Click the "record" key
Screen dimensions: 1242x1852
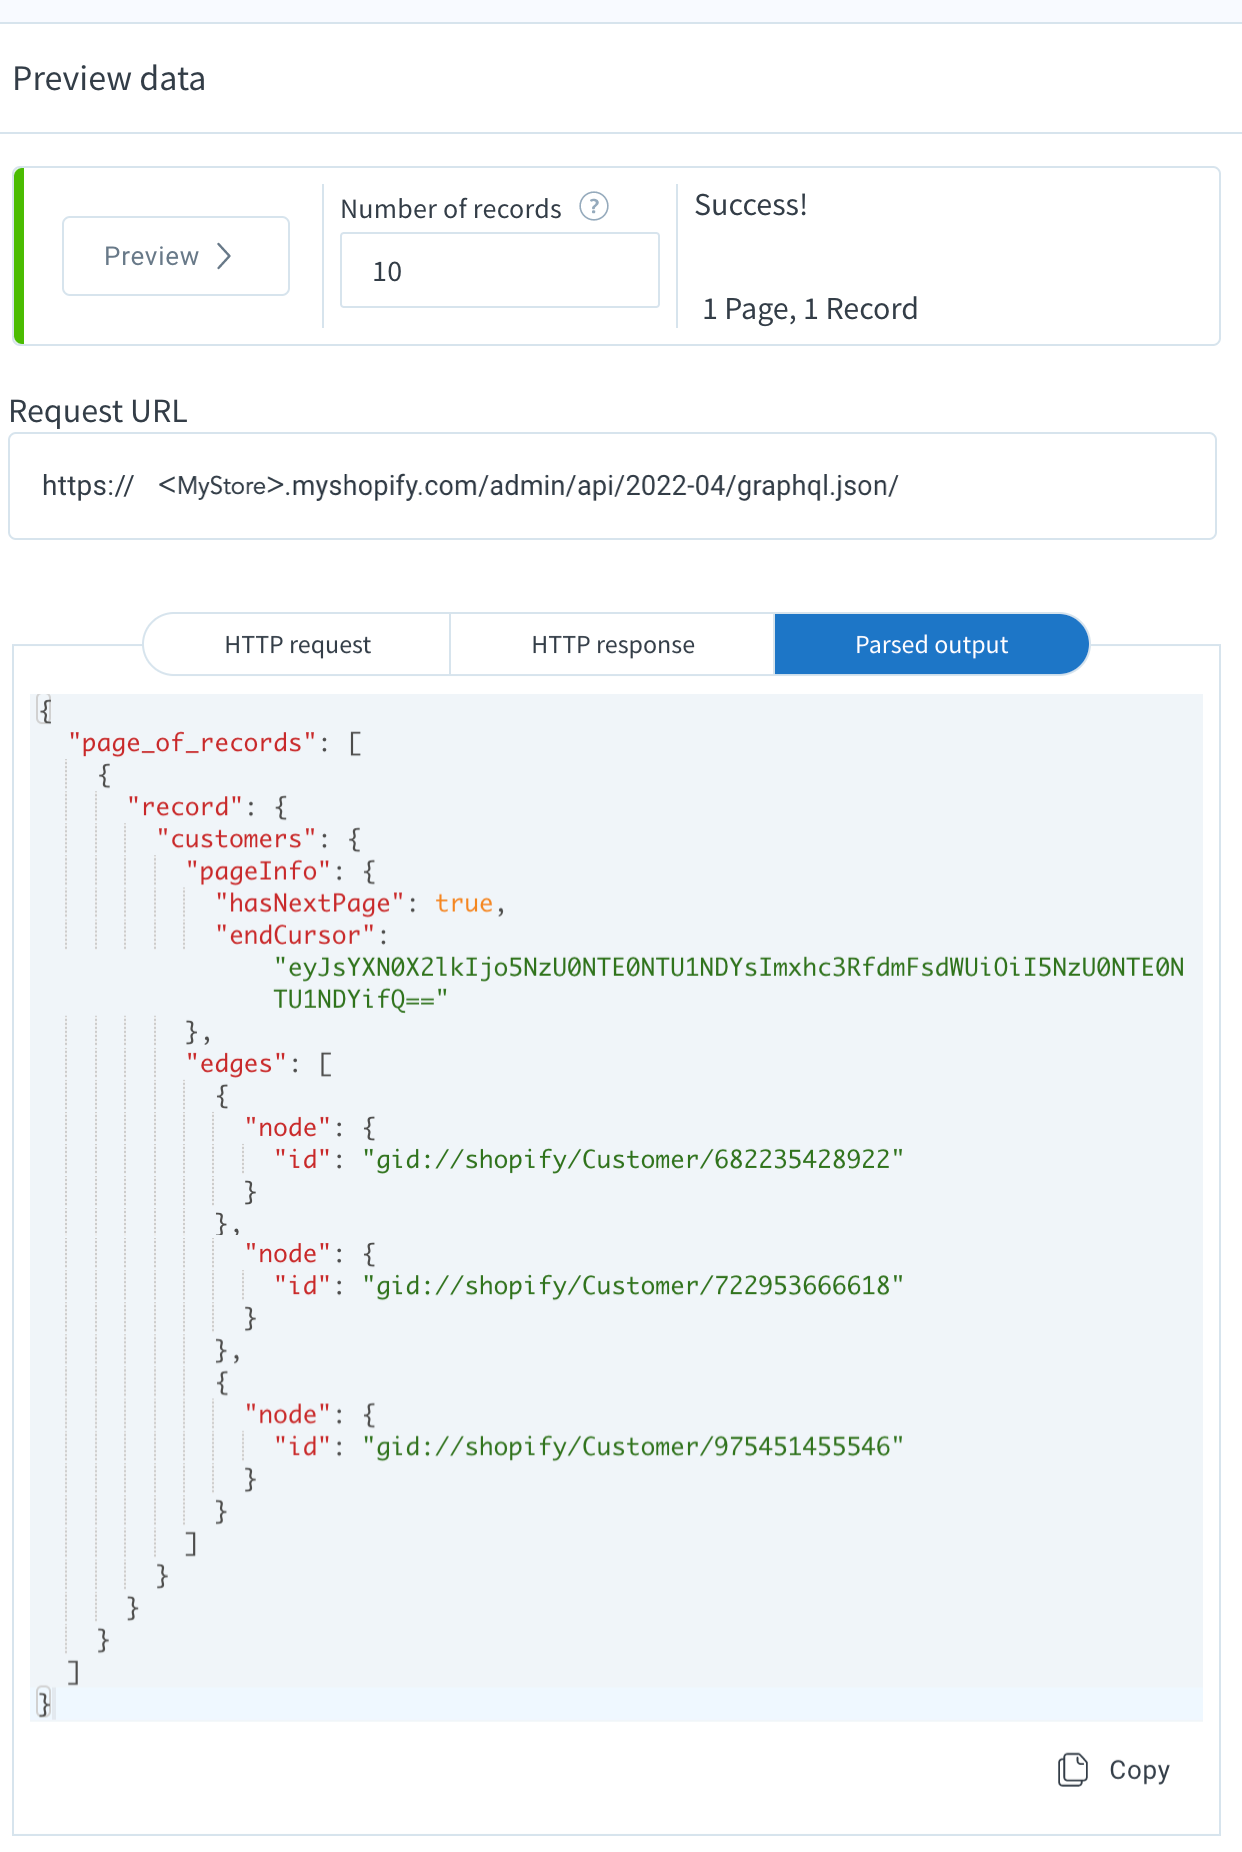(185, 807)
